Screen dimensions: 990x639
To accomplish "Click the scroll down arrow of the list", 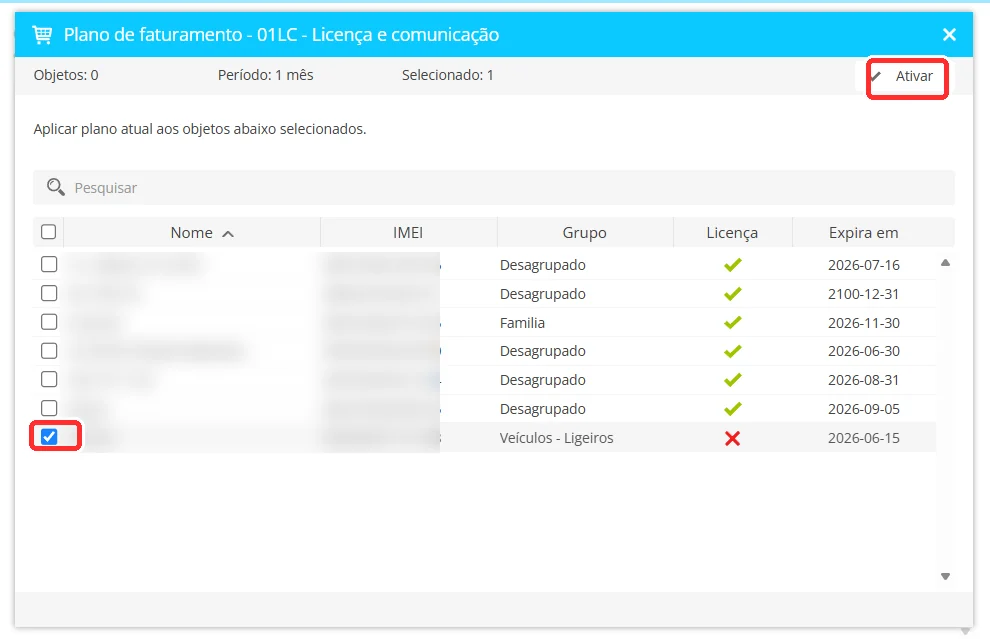I will pyautogui.click(x=945, y=576).
